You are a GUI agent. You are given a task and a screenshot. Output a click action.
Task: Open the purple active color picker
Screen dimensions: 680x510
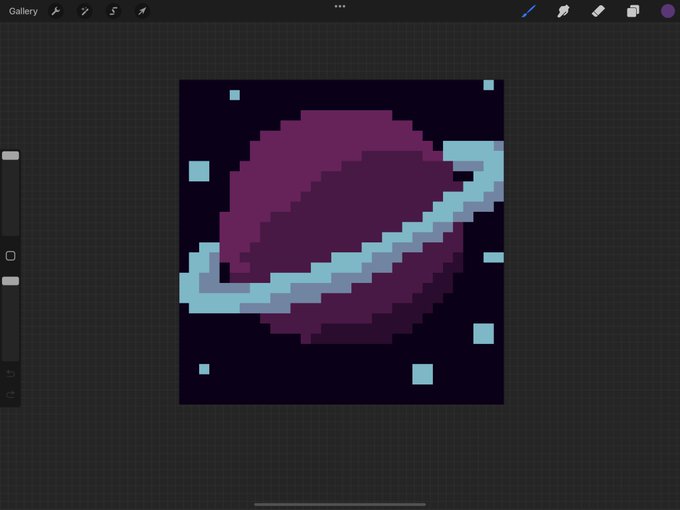tap(667, 11)
